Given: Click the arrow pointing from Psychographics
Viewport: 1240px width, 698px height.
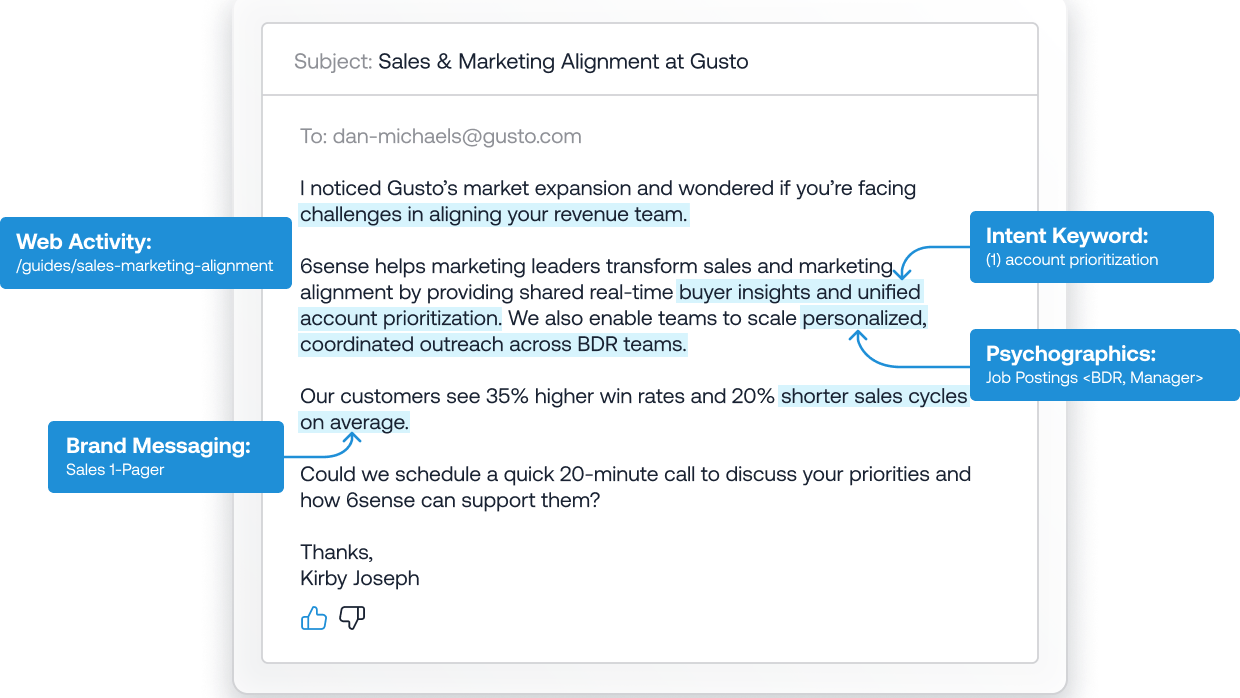Looking at the screenshot, I should coord(910,350).
